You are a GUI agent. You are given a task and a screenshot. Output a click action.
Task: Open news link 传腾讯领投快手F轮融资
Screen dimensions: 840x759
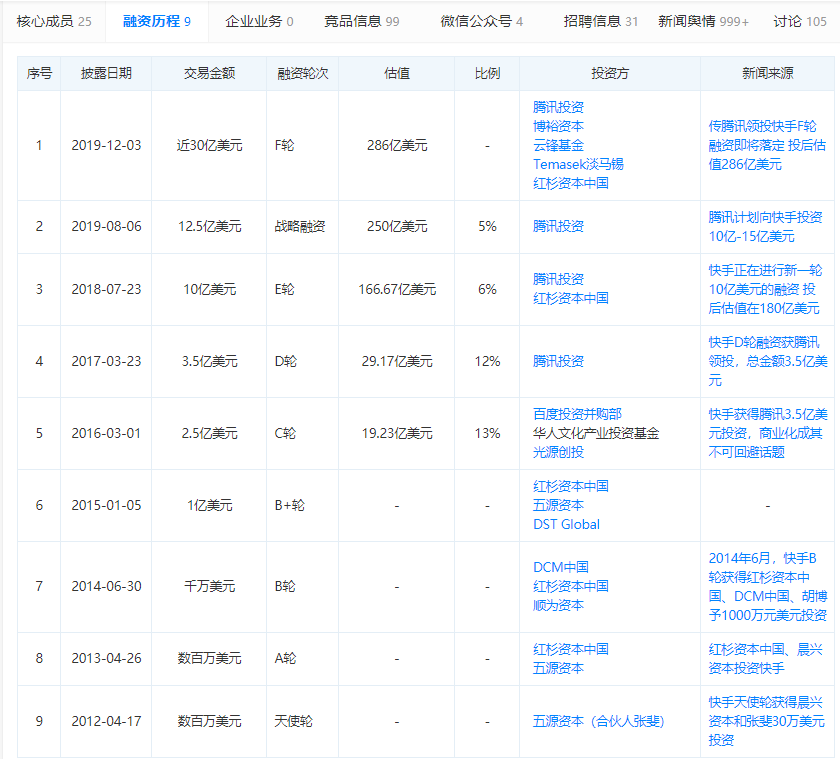tap(767, 145)
